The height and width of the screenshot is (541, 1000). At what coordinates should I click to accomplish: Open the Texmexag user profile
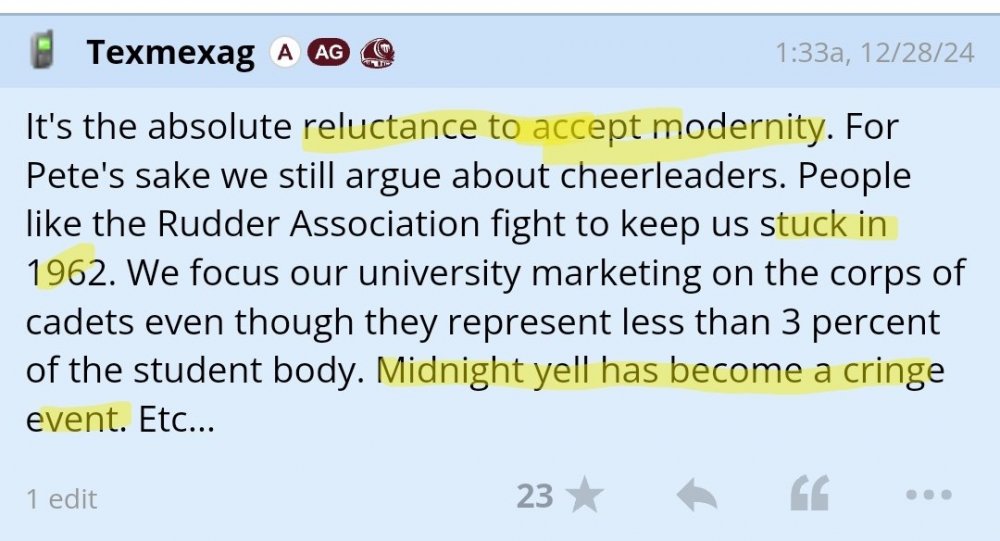170,52
